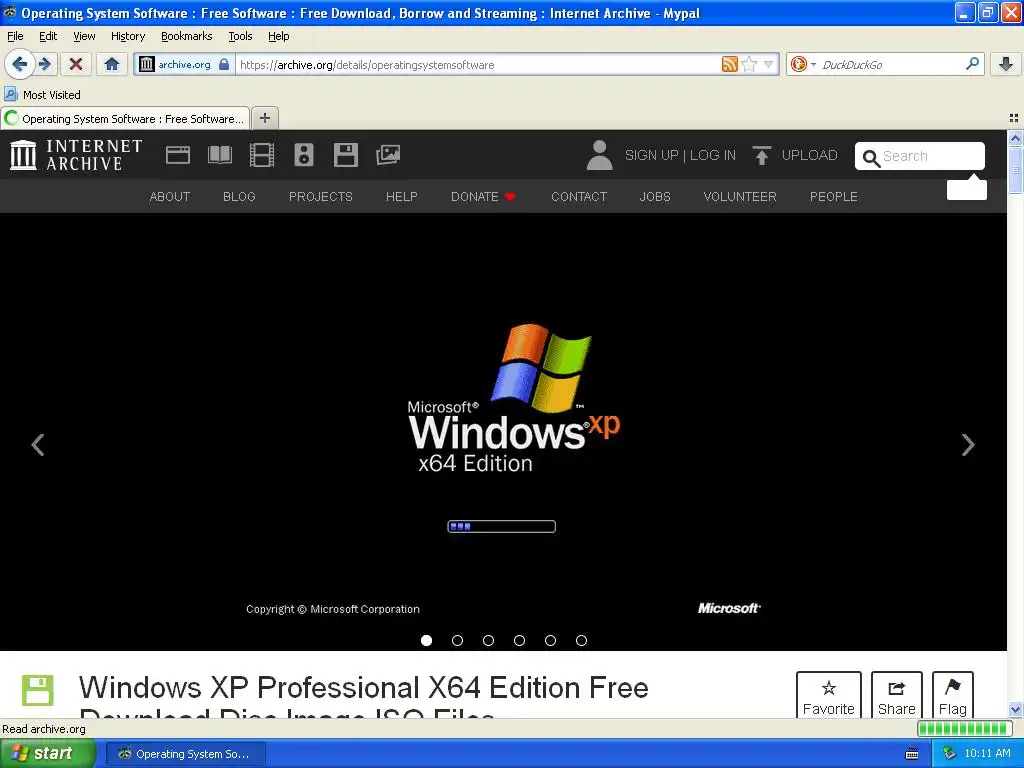
Task: Open the Most Visited bookmarks folder
Action: (x=43, y=95)
